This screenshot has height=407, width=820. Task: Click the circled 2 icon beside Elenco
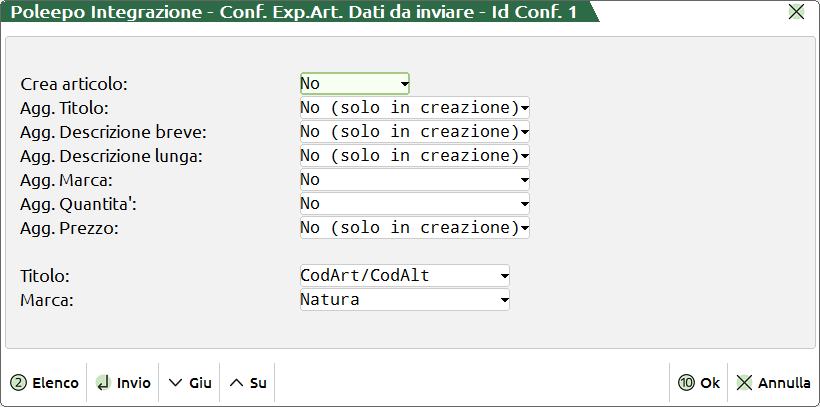click(x=18, y=383)
